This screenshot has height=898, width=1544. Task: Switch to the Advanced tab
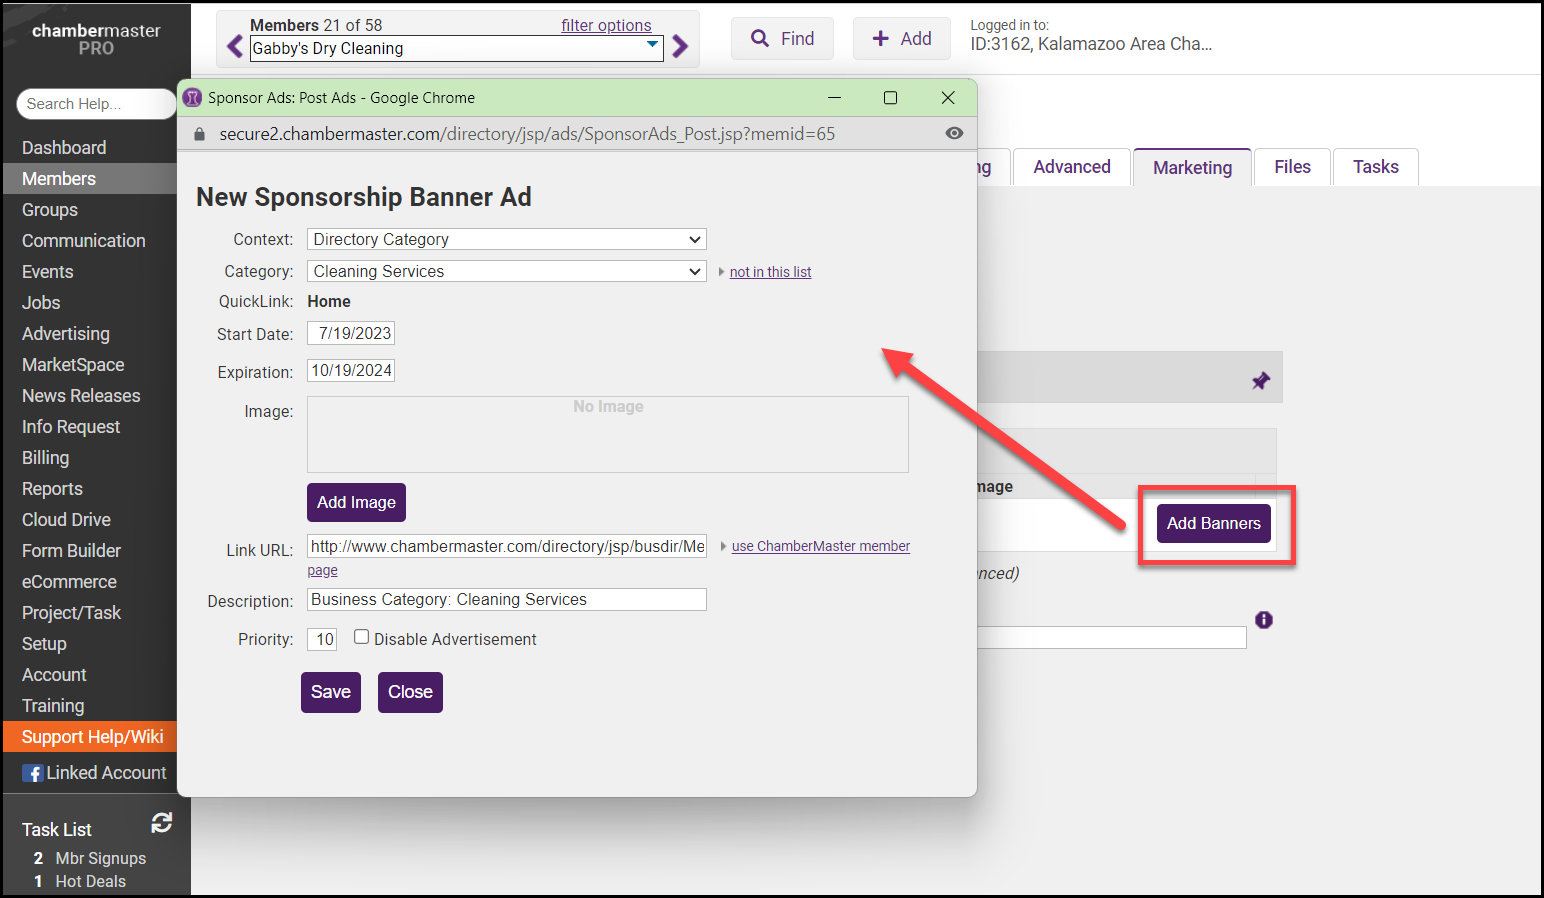point(1071,167)
